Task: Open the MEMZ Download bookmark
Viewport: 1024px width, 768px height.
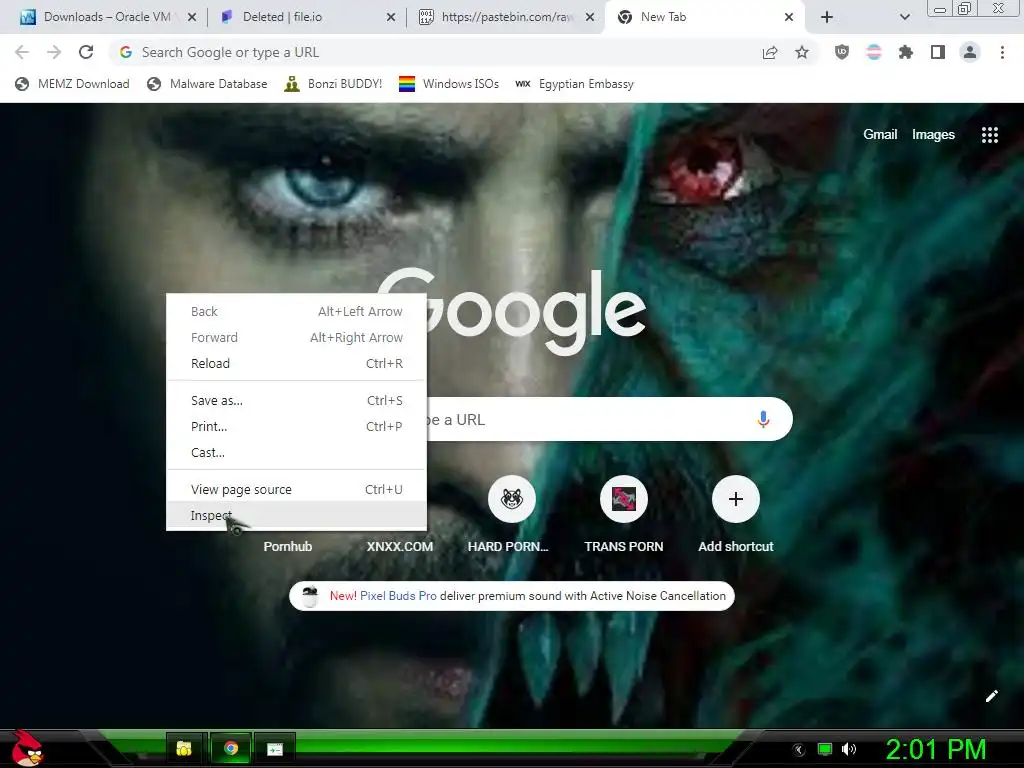Action: click(72, 84)
